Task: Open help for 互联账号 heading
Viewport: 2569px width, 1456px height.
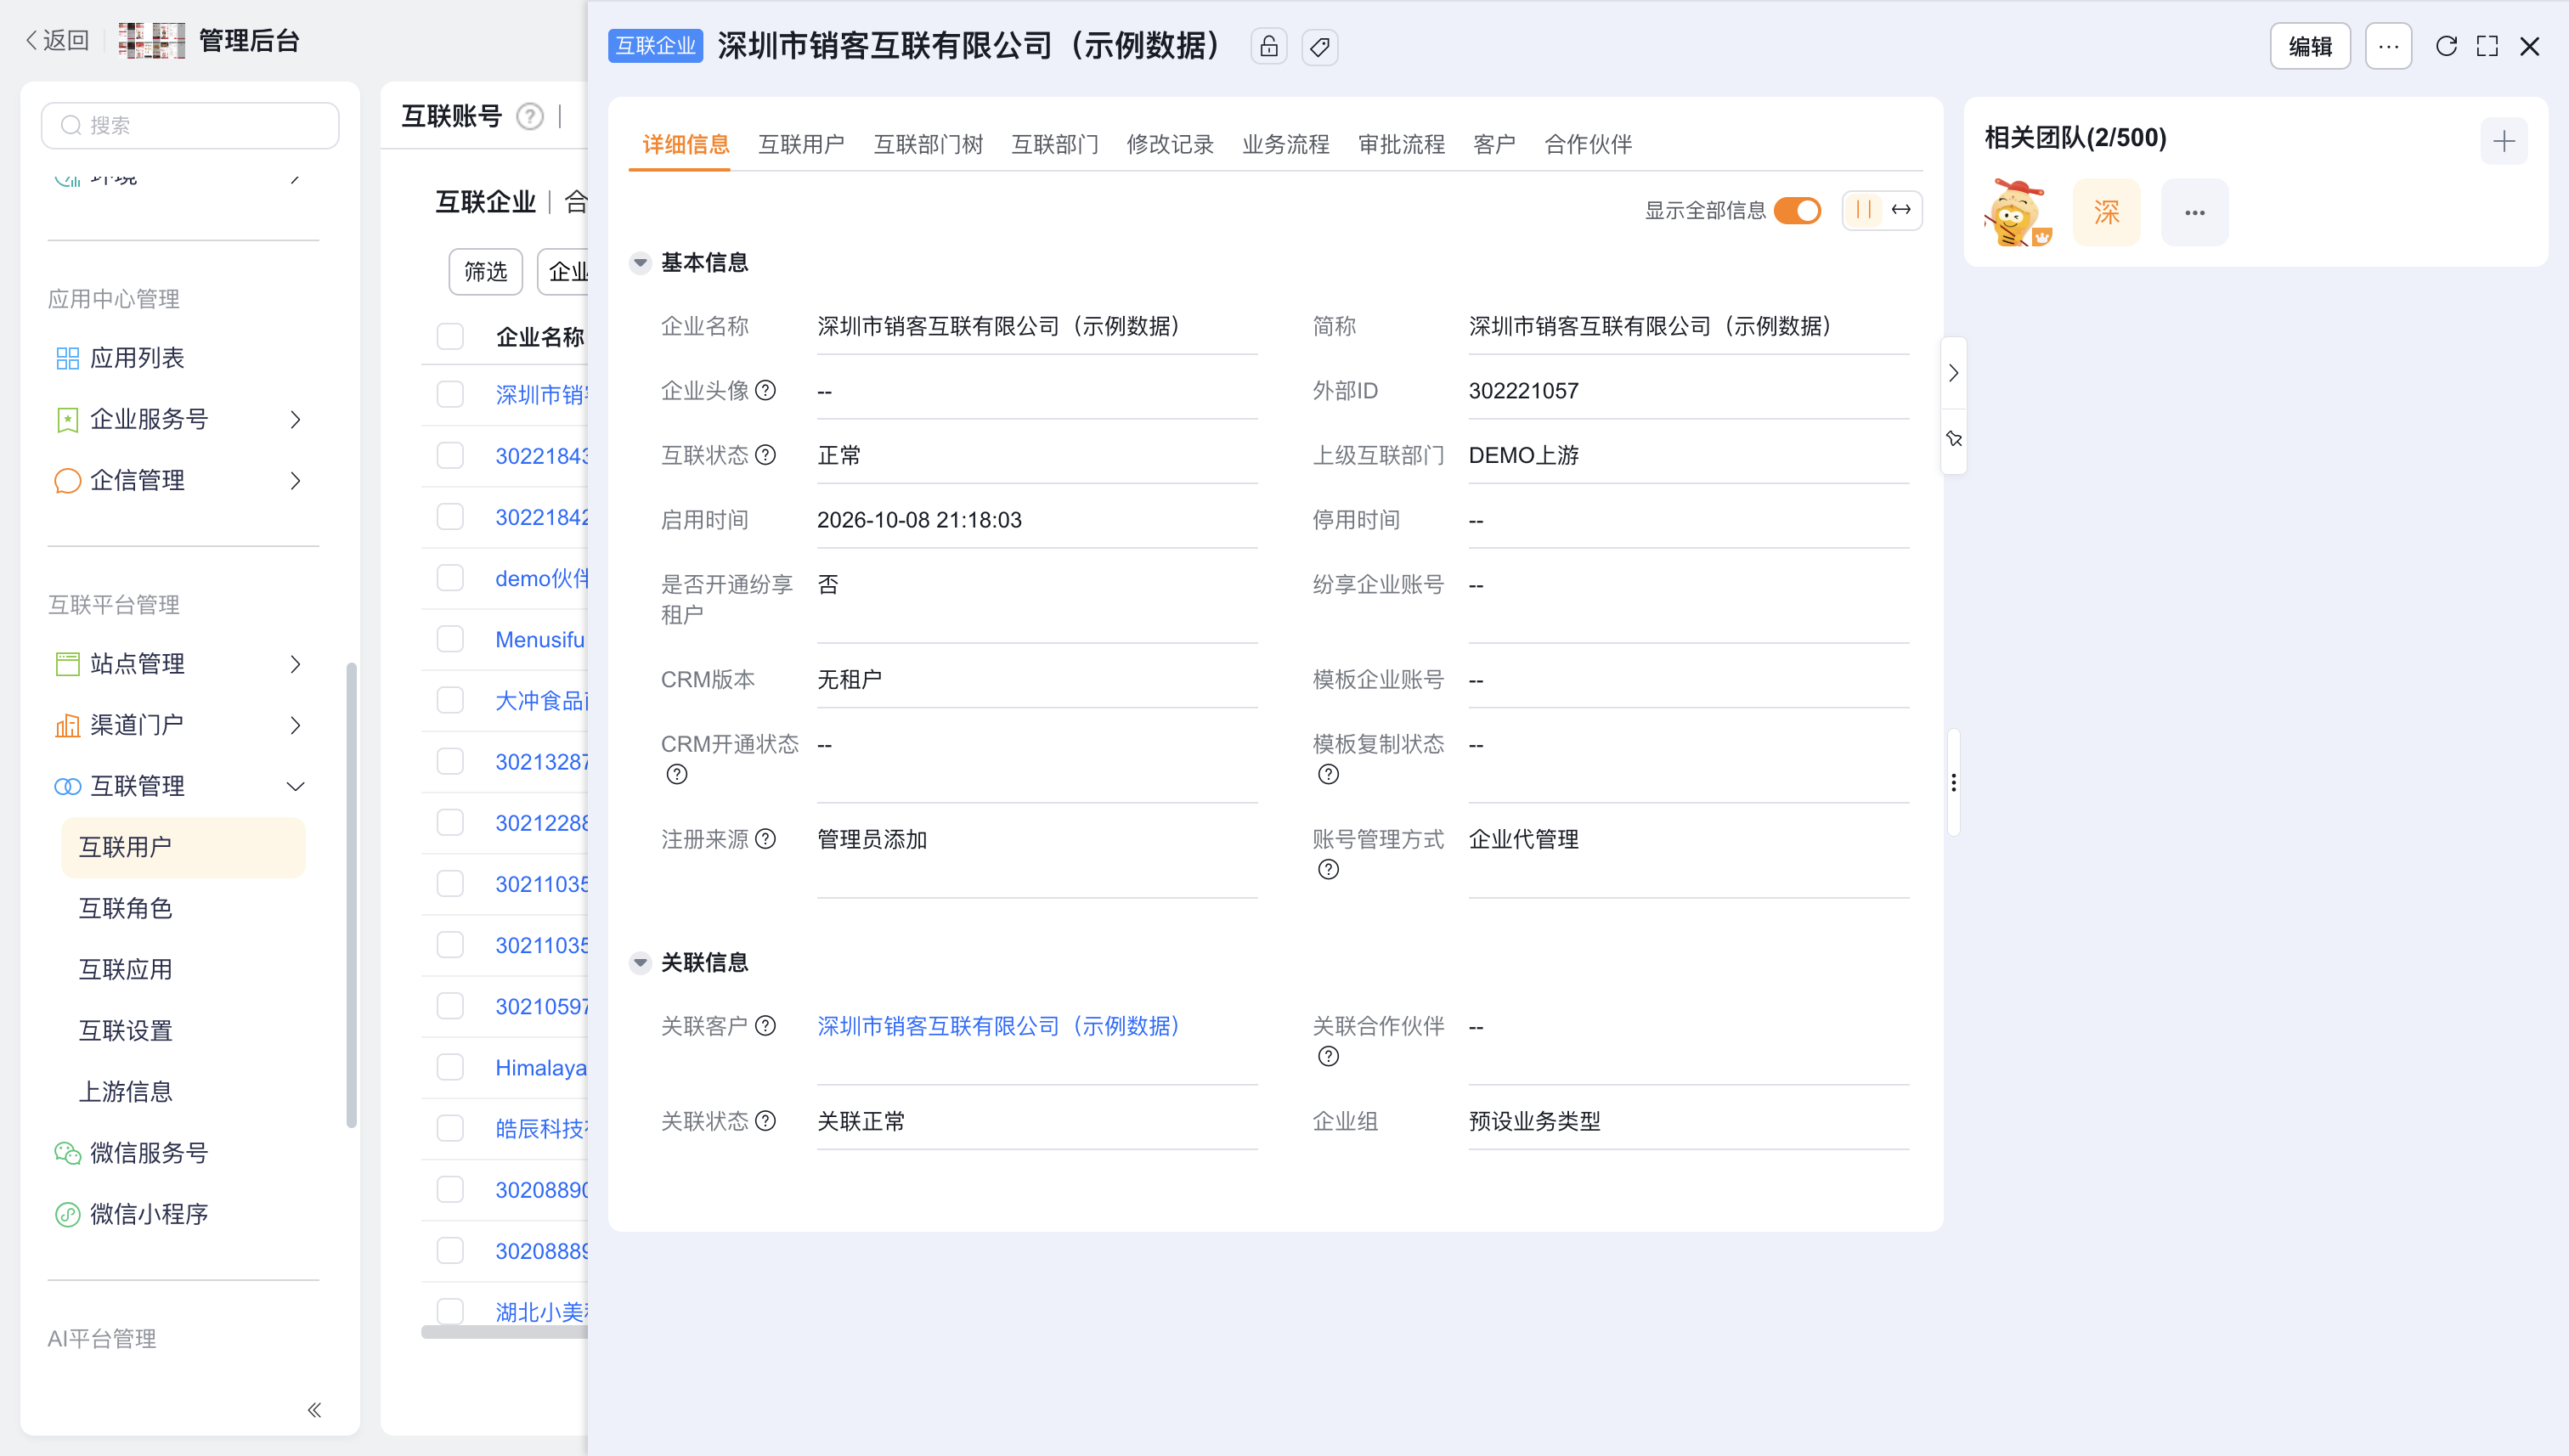Action: 530,117
